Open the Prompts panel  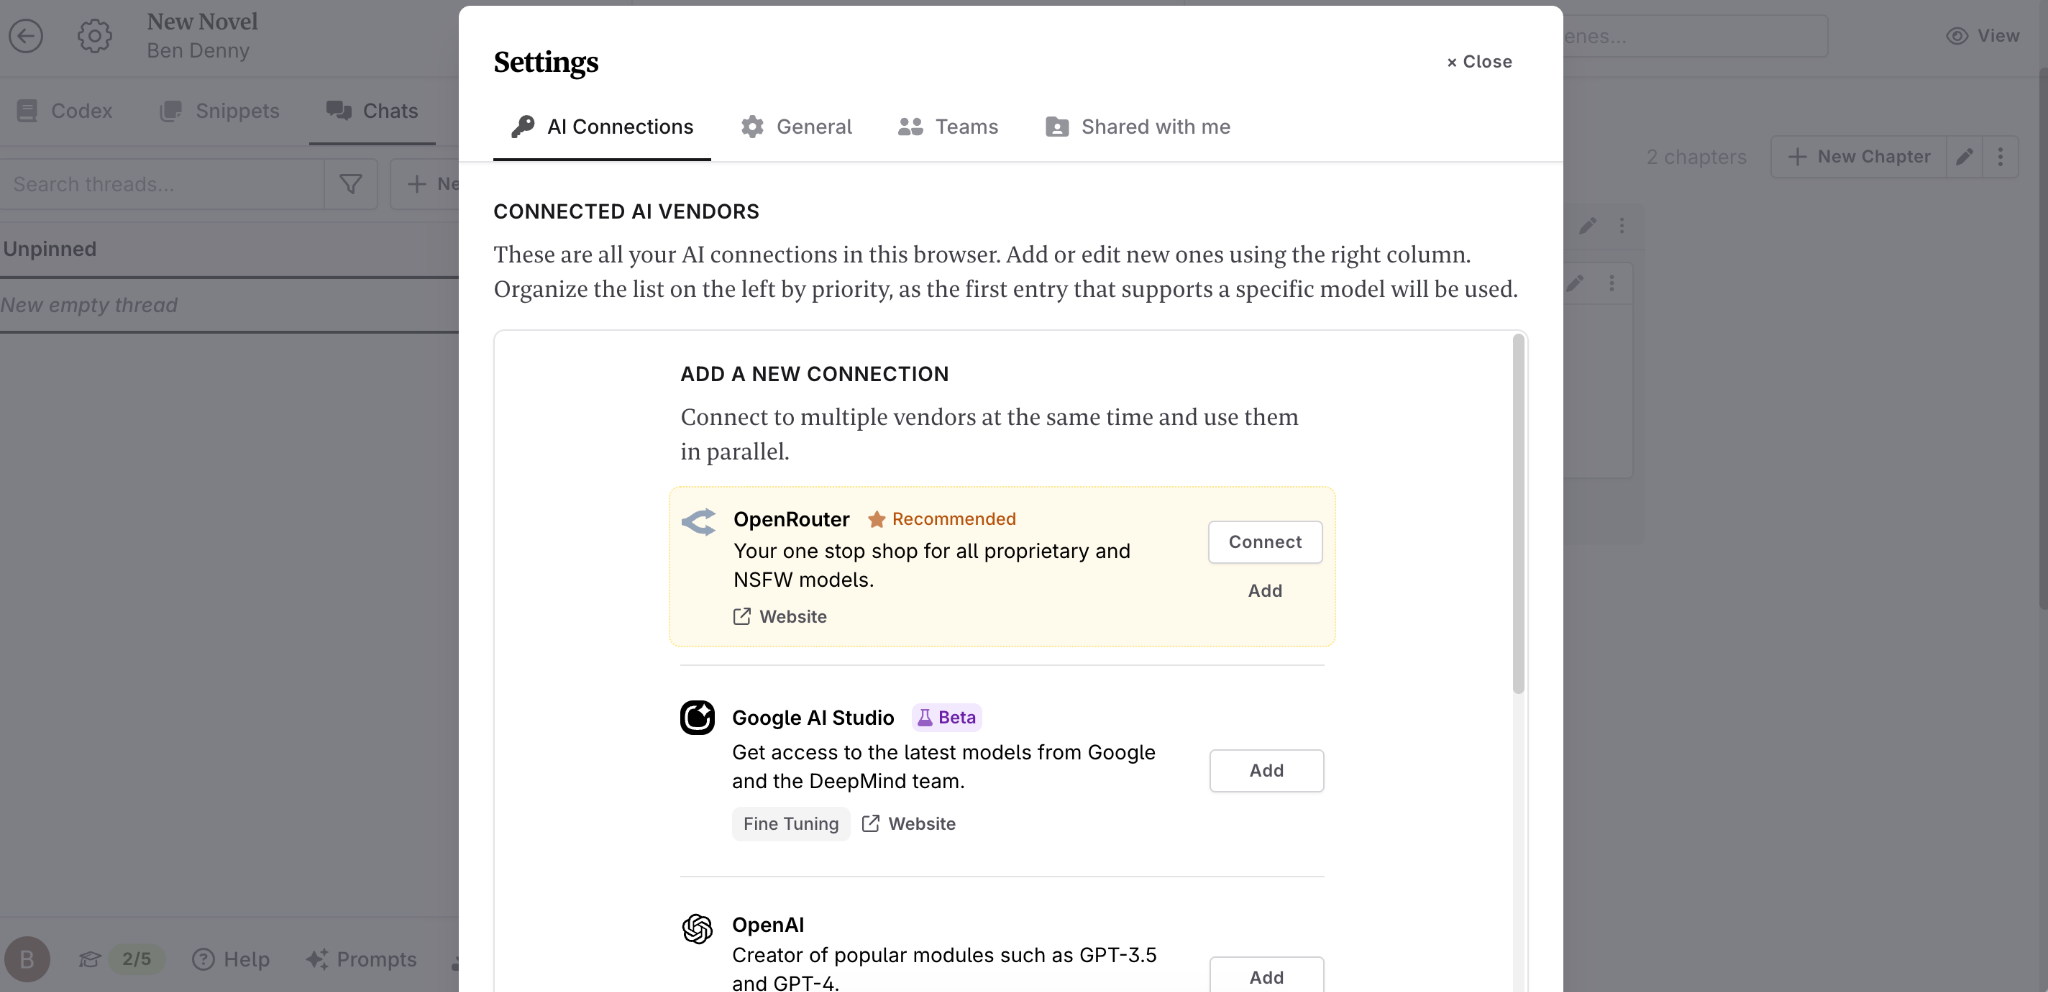tap(361, 959)
